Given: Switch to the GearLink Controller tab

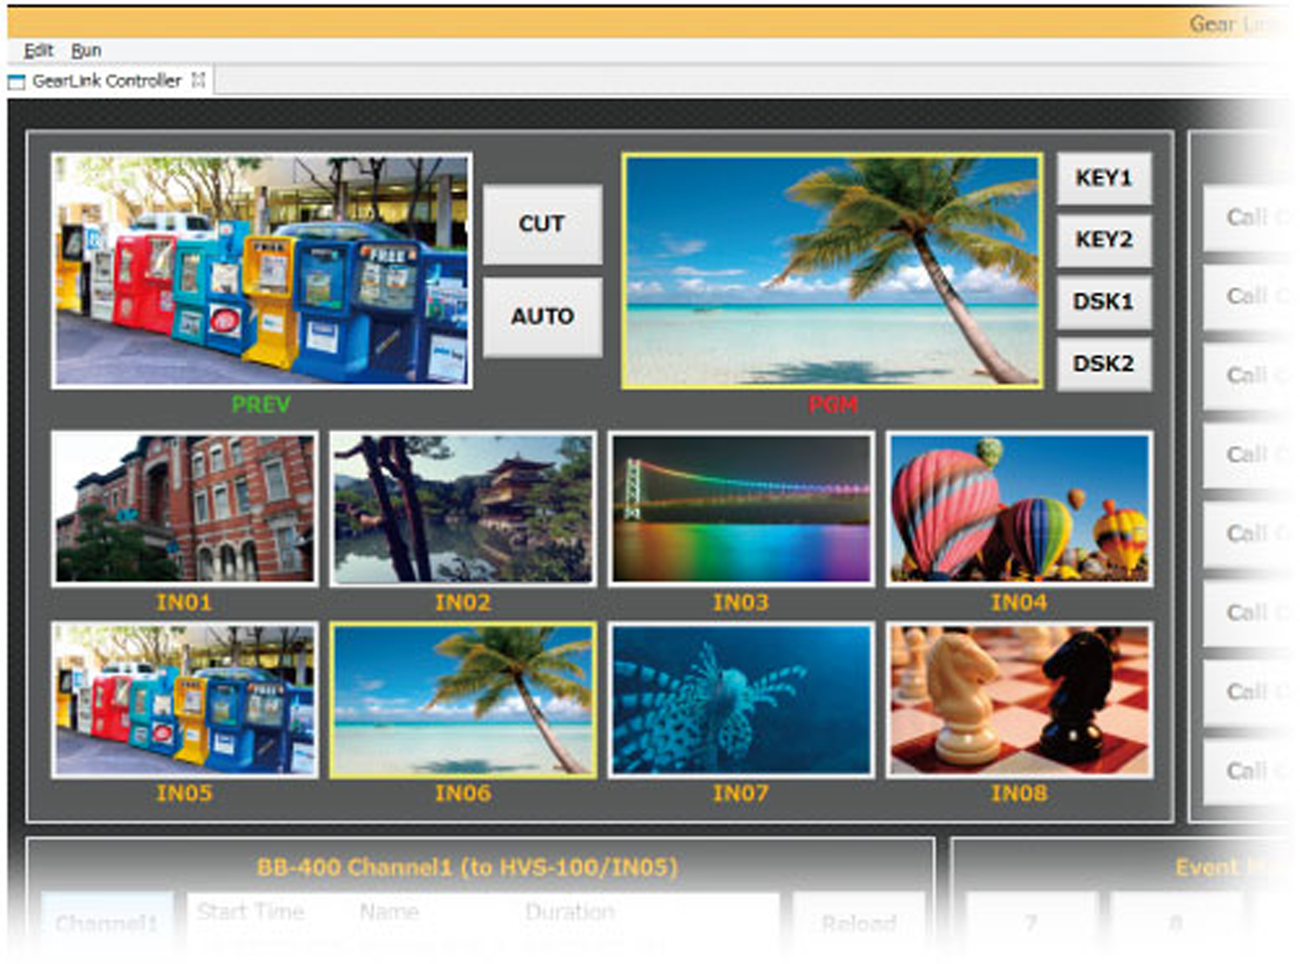Looking at the screenshot, I should 106,81.
